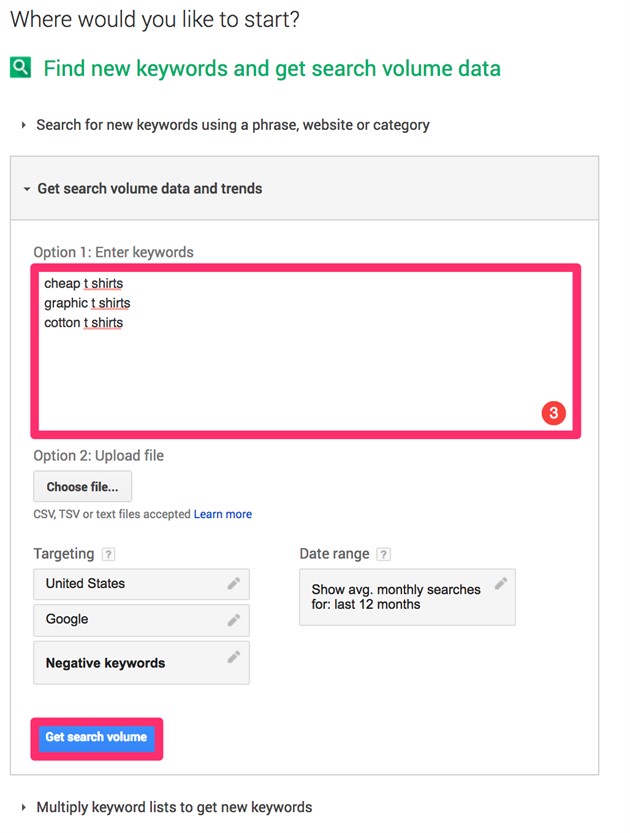This screenshot has height=833, width=630.
Task: Click help question mark next to Targeting
Action: tap(108, 554)
